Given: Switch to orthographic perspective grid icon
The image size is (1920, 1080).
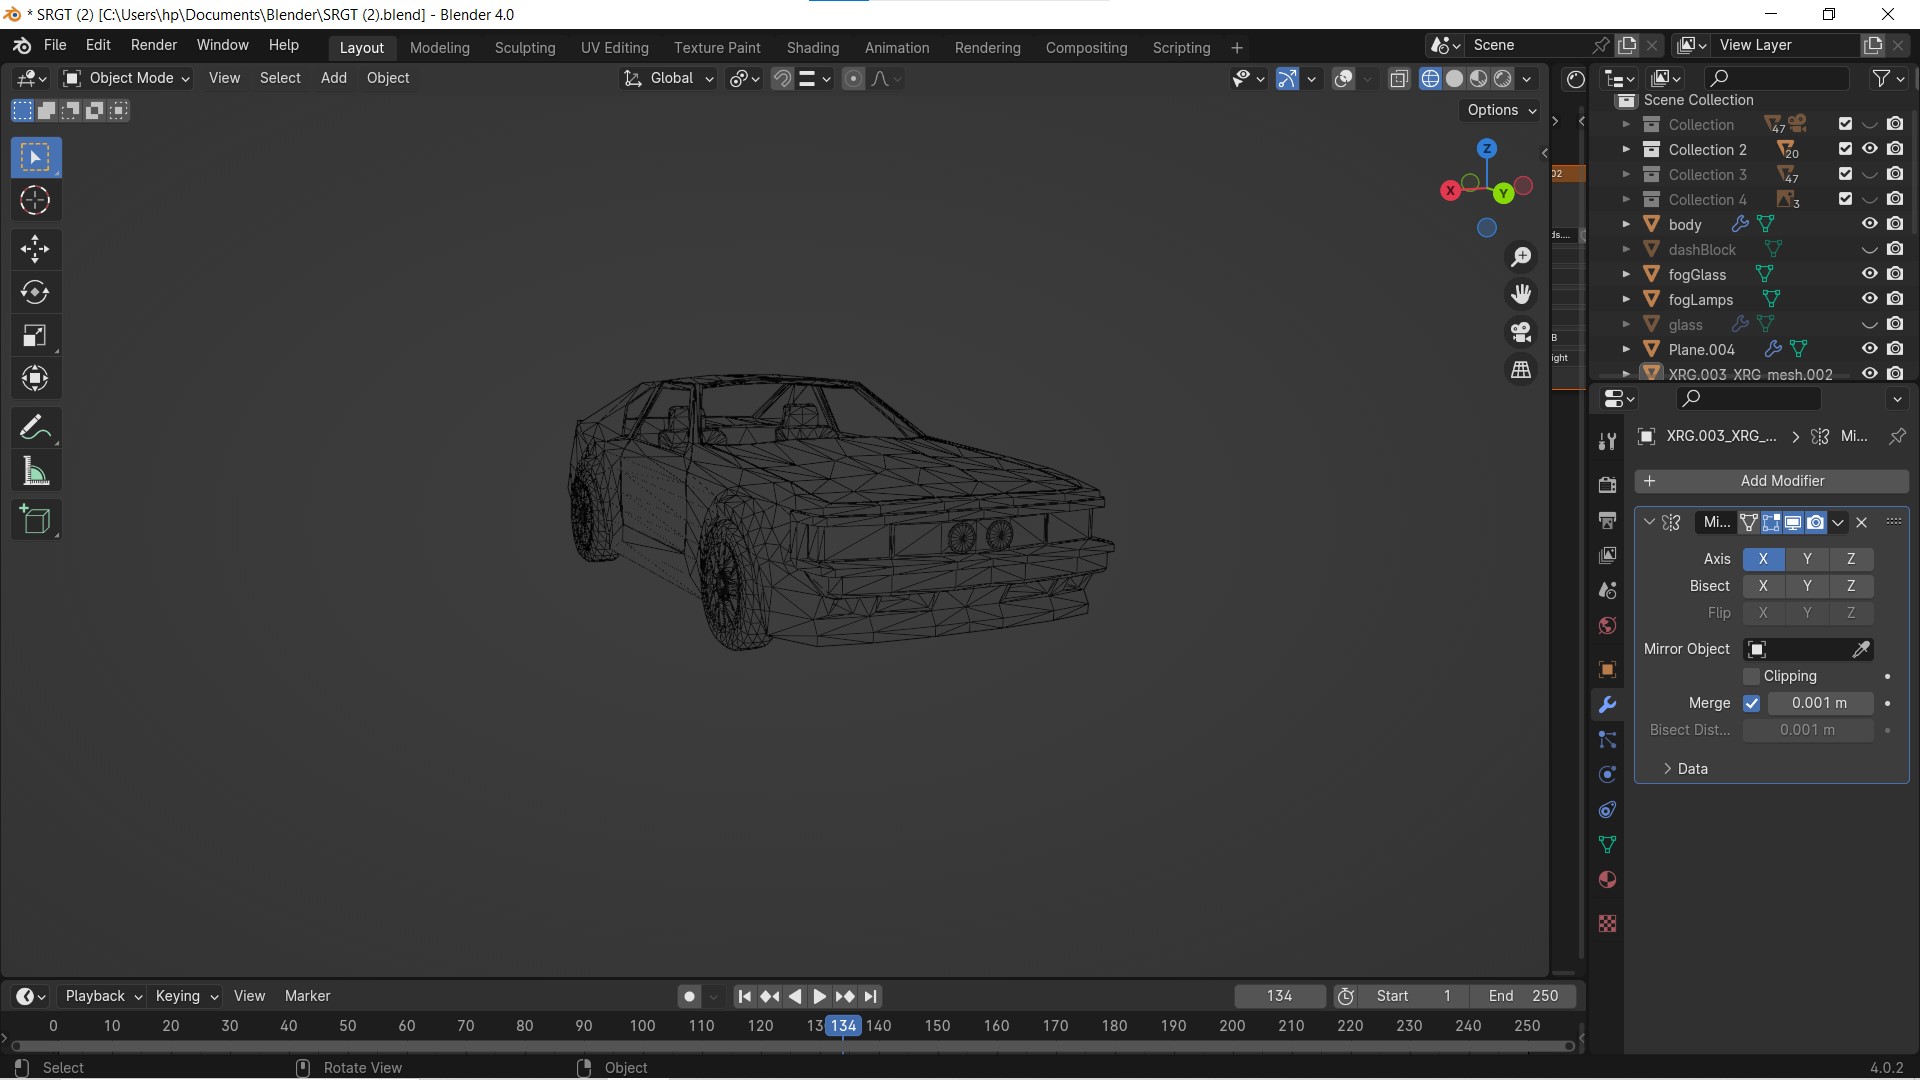Looking at the screenshot, I should (x=1521, y=370).
